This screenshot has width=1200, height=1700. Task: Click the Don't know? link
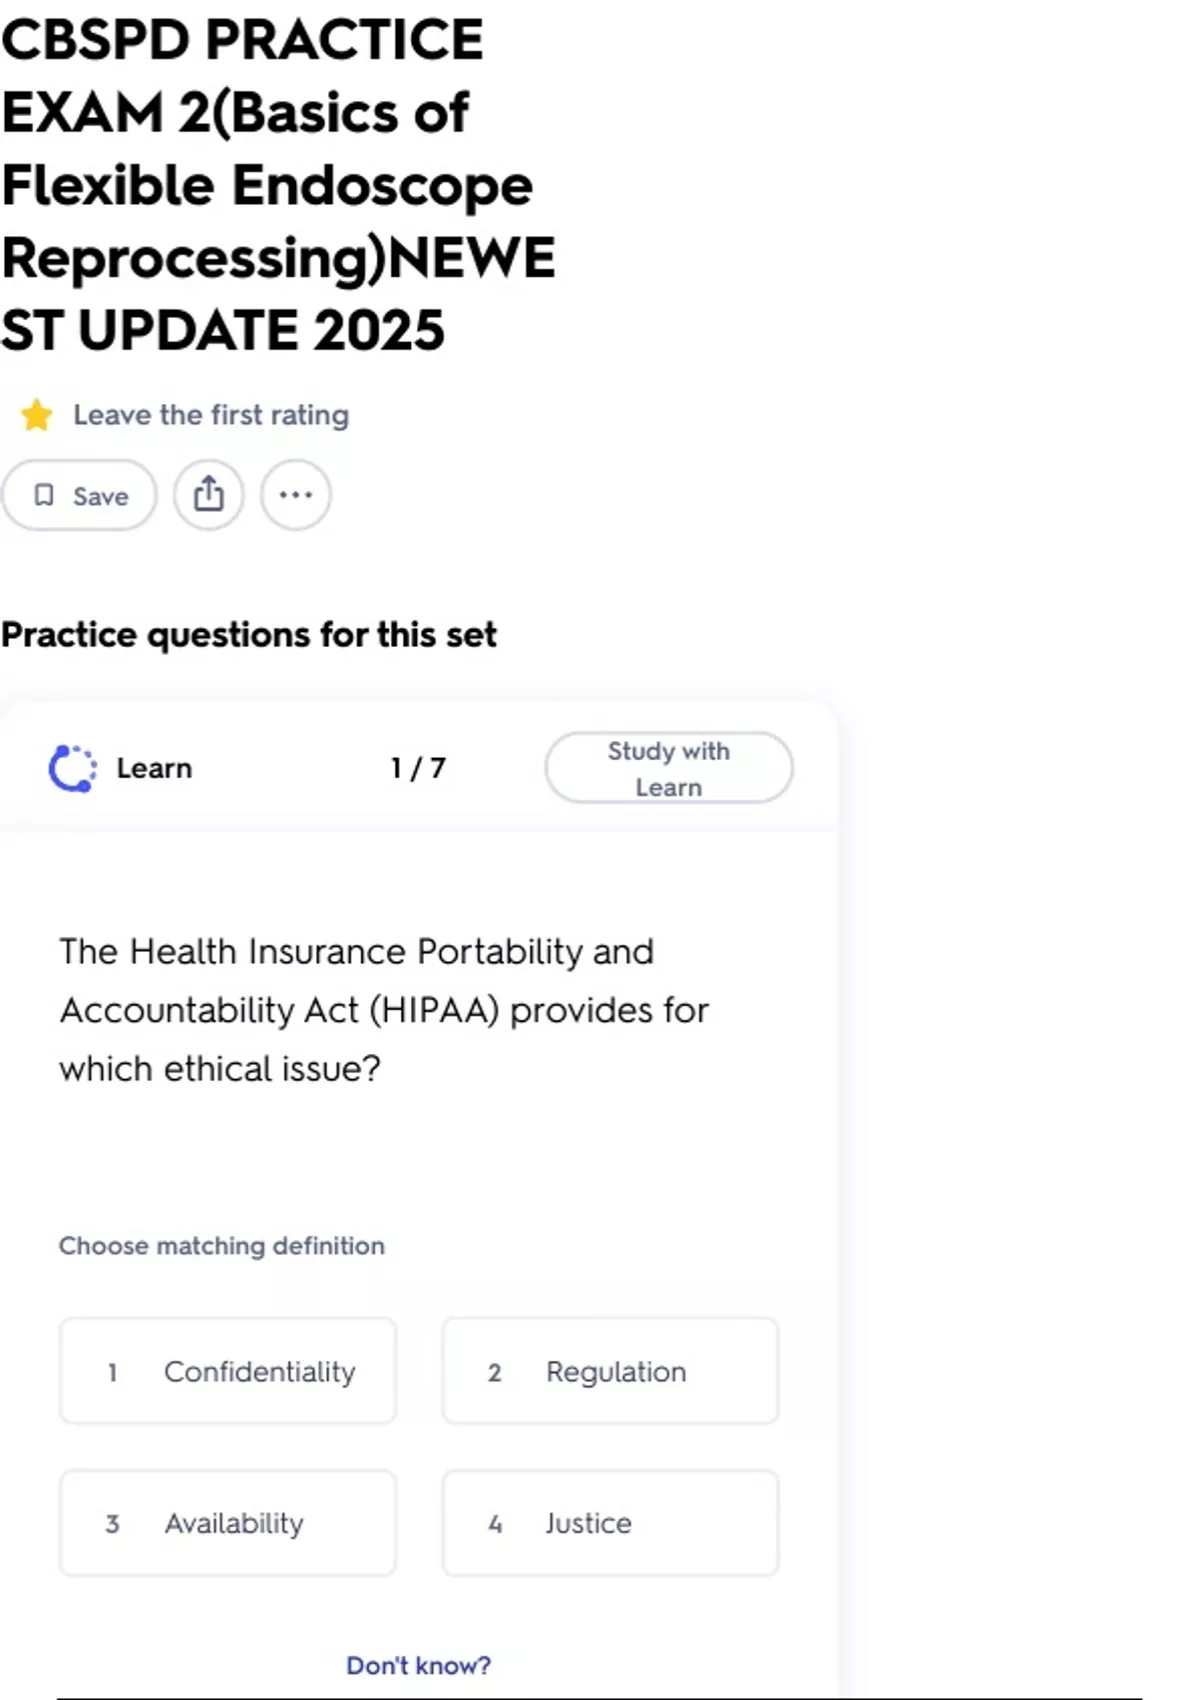tap(418, 1665)
